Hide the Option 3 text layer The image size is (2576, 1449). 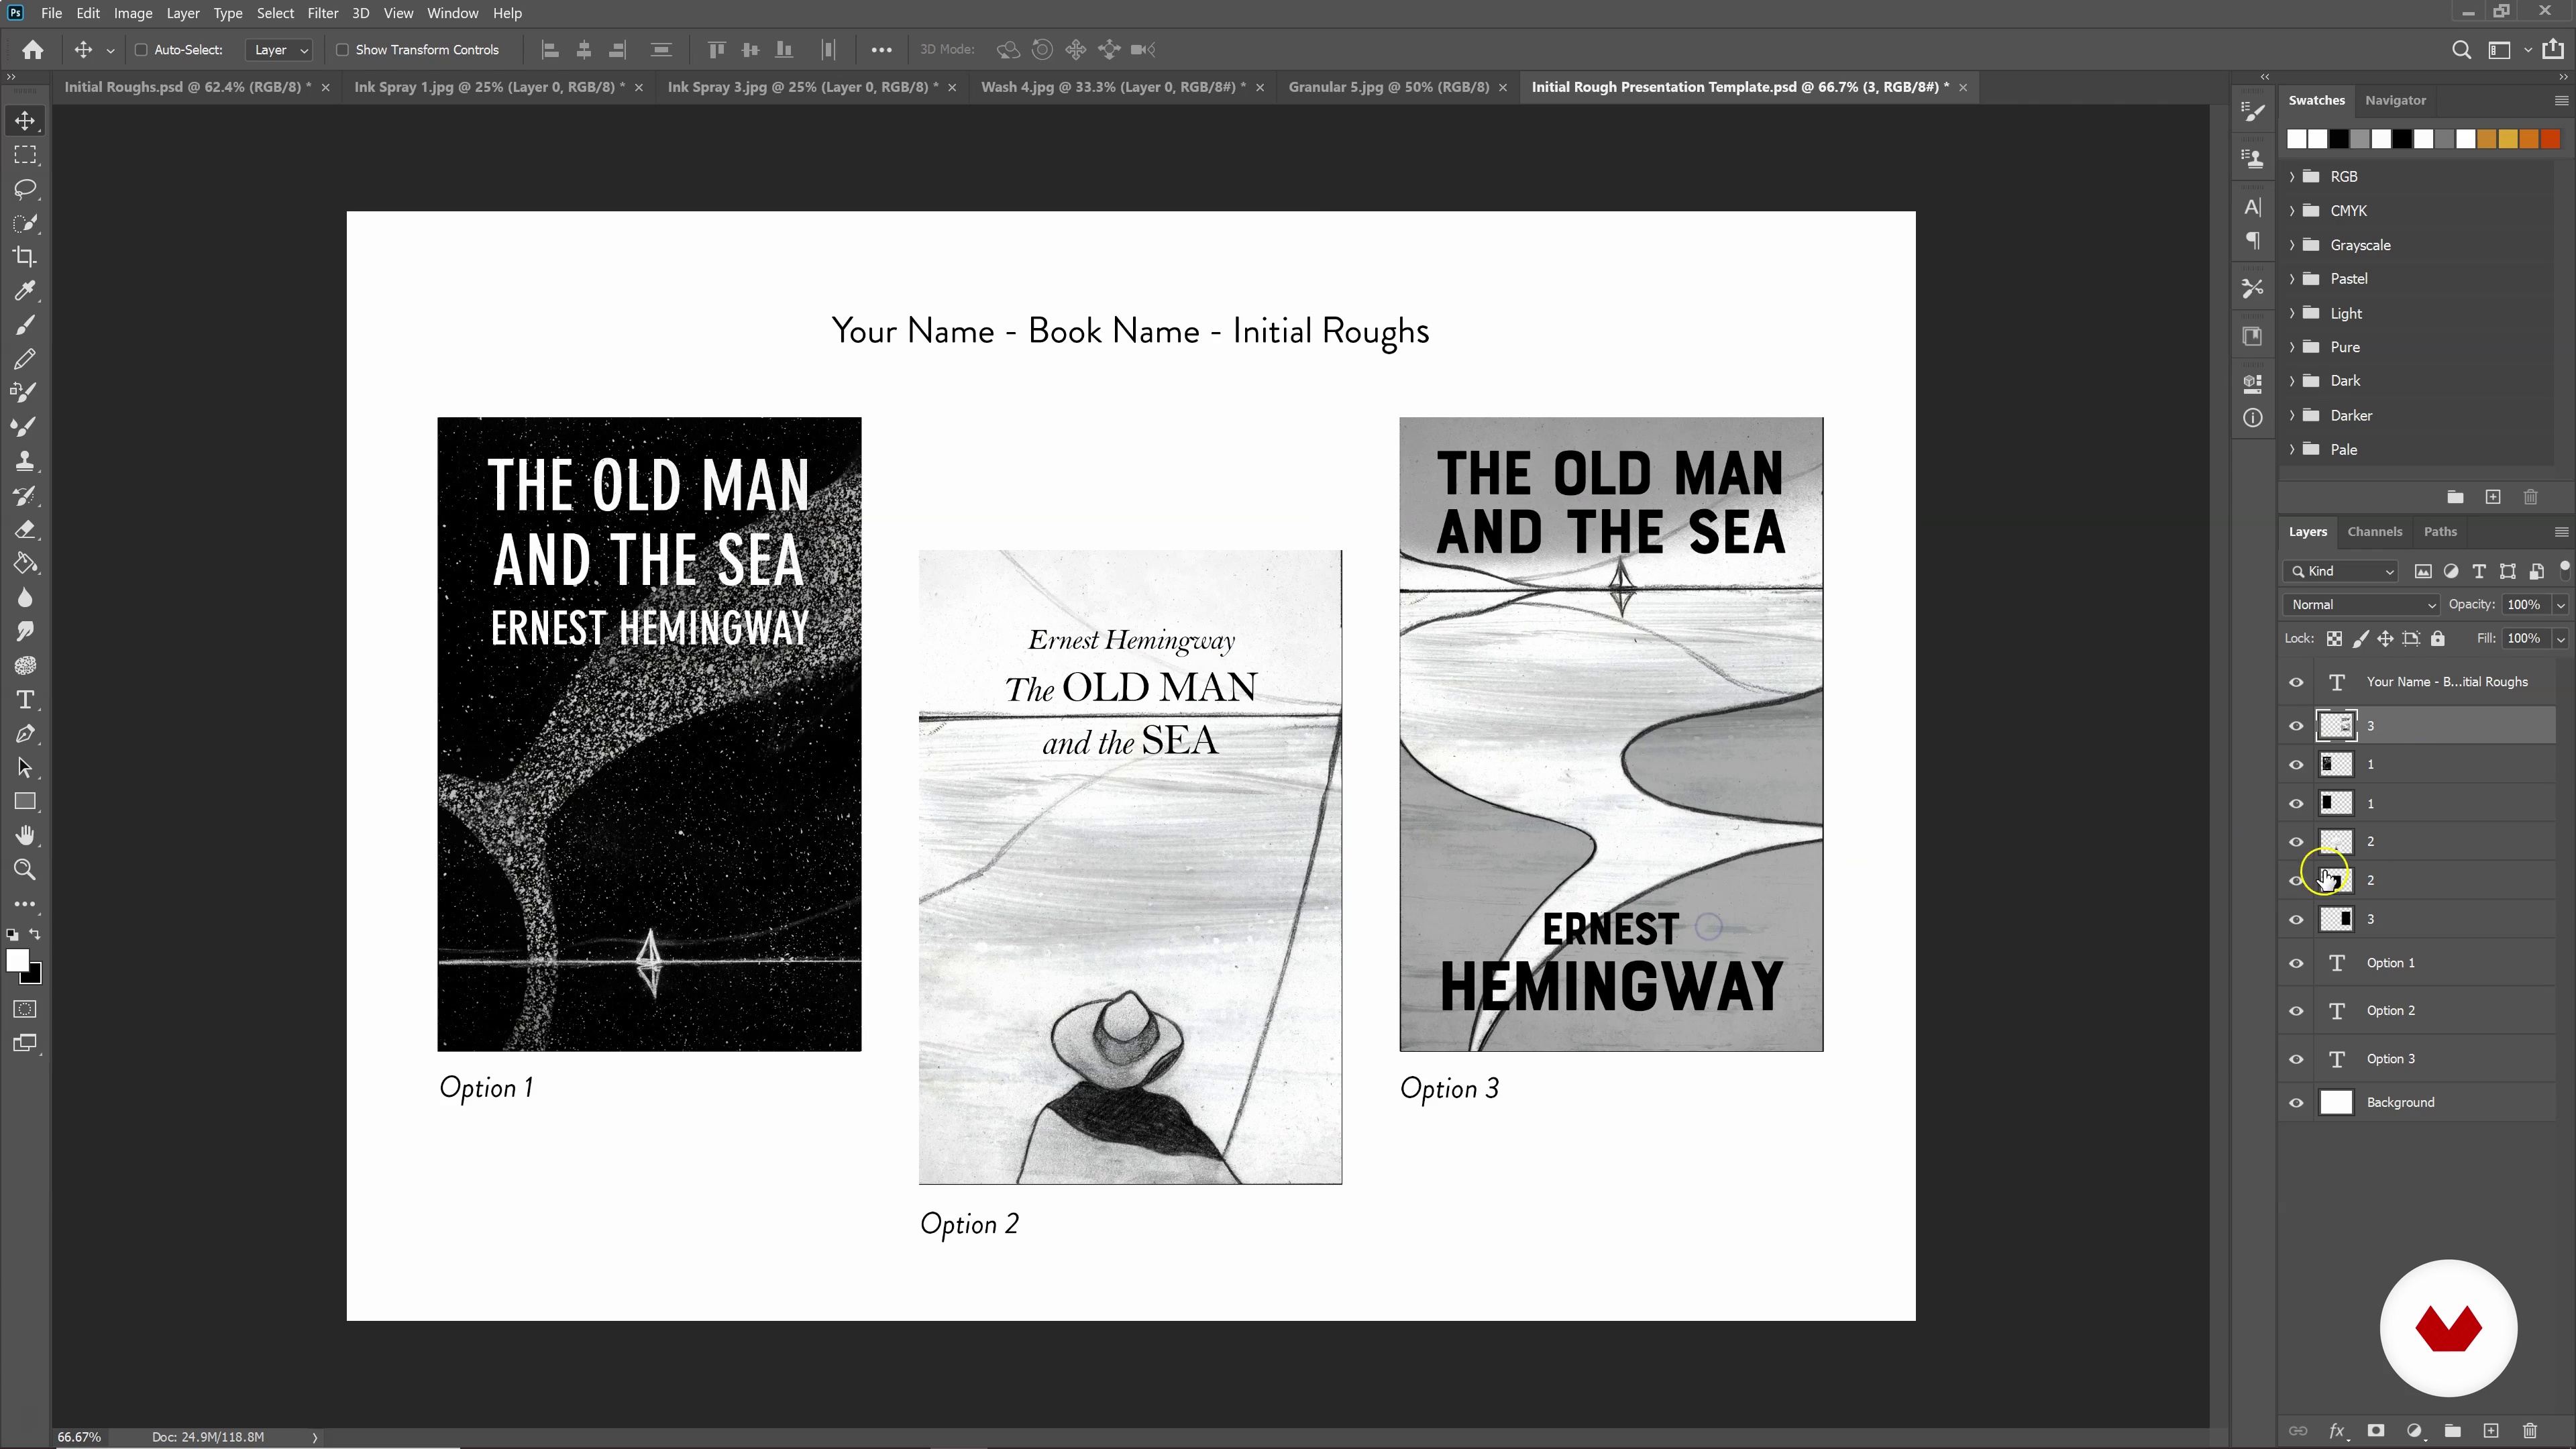pos(2296,1059)
